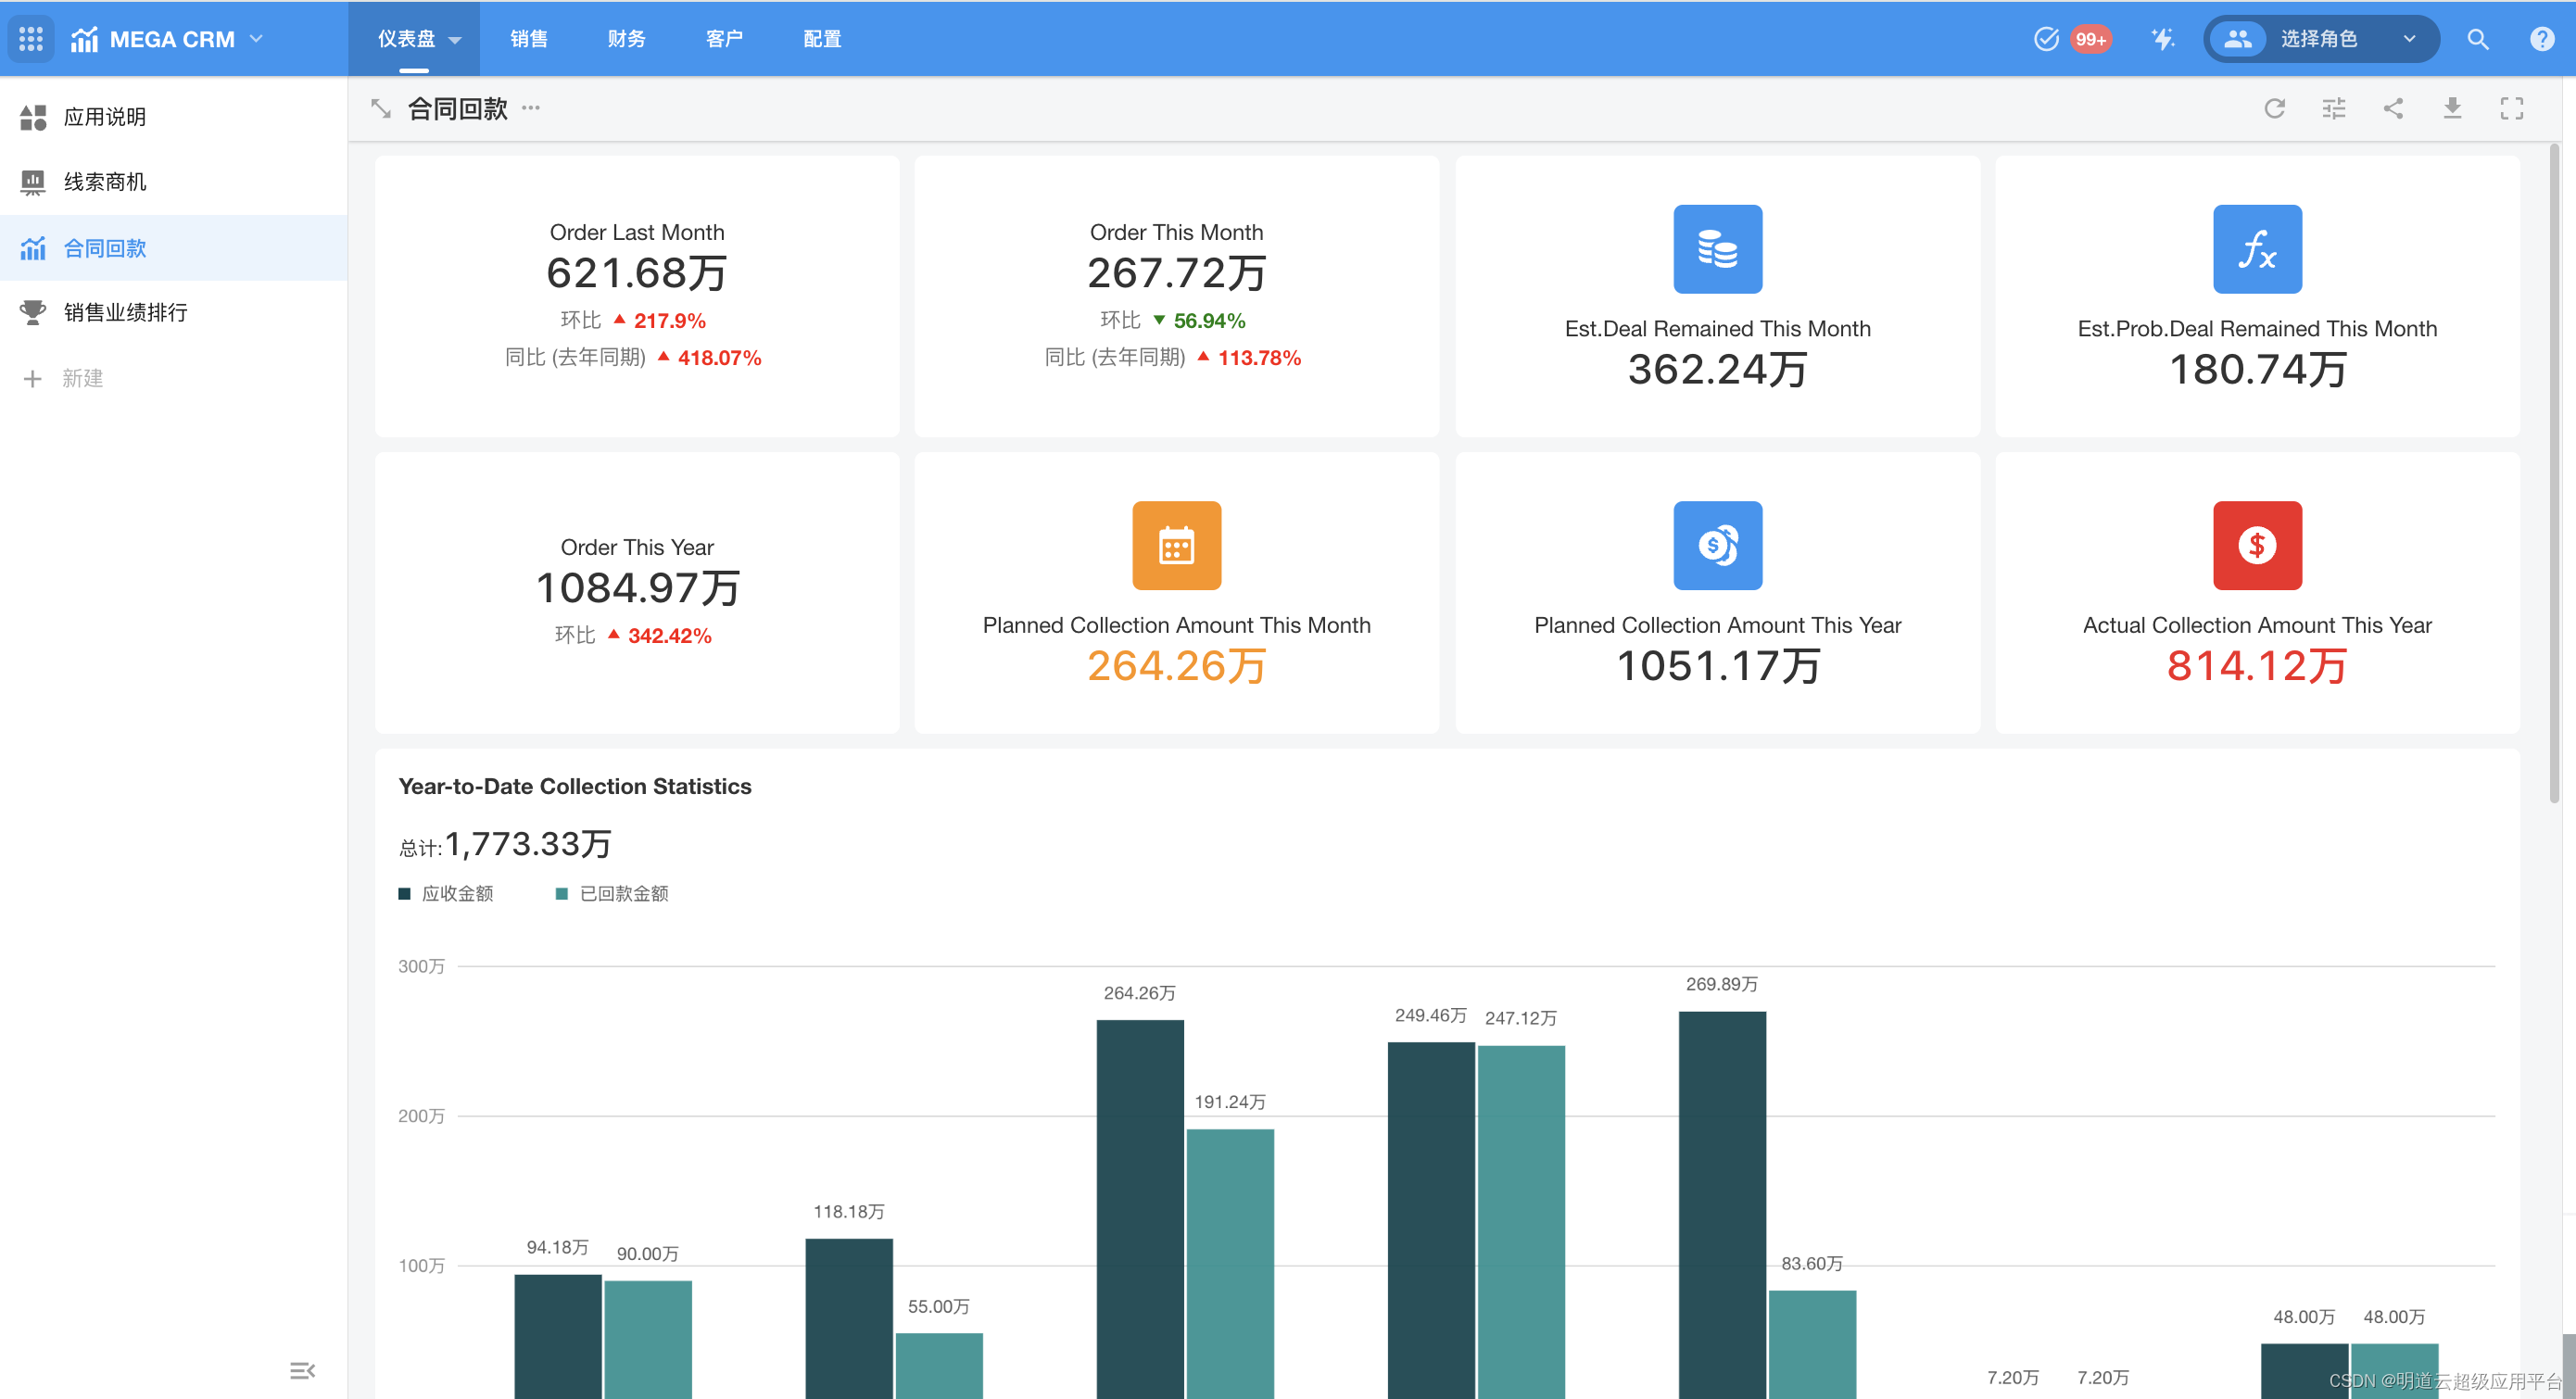The width and height of the screenshot is (2576, 1399).
Task: Select the 仪表盘 tab label
Action: [x=406, y=39]
